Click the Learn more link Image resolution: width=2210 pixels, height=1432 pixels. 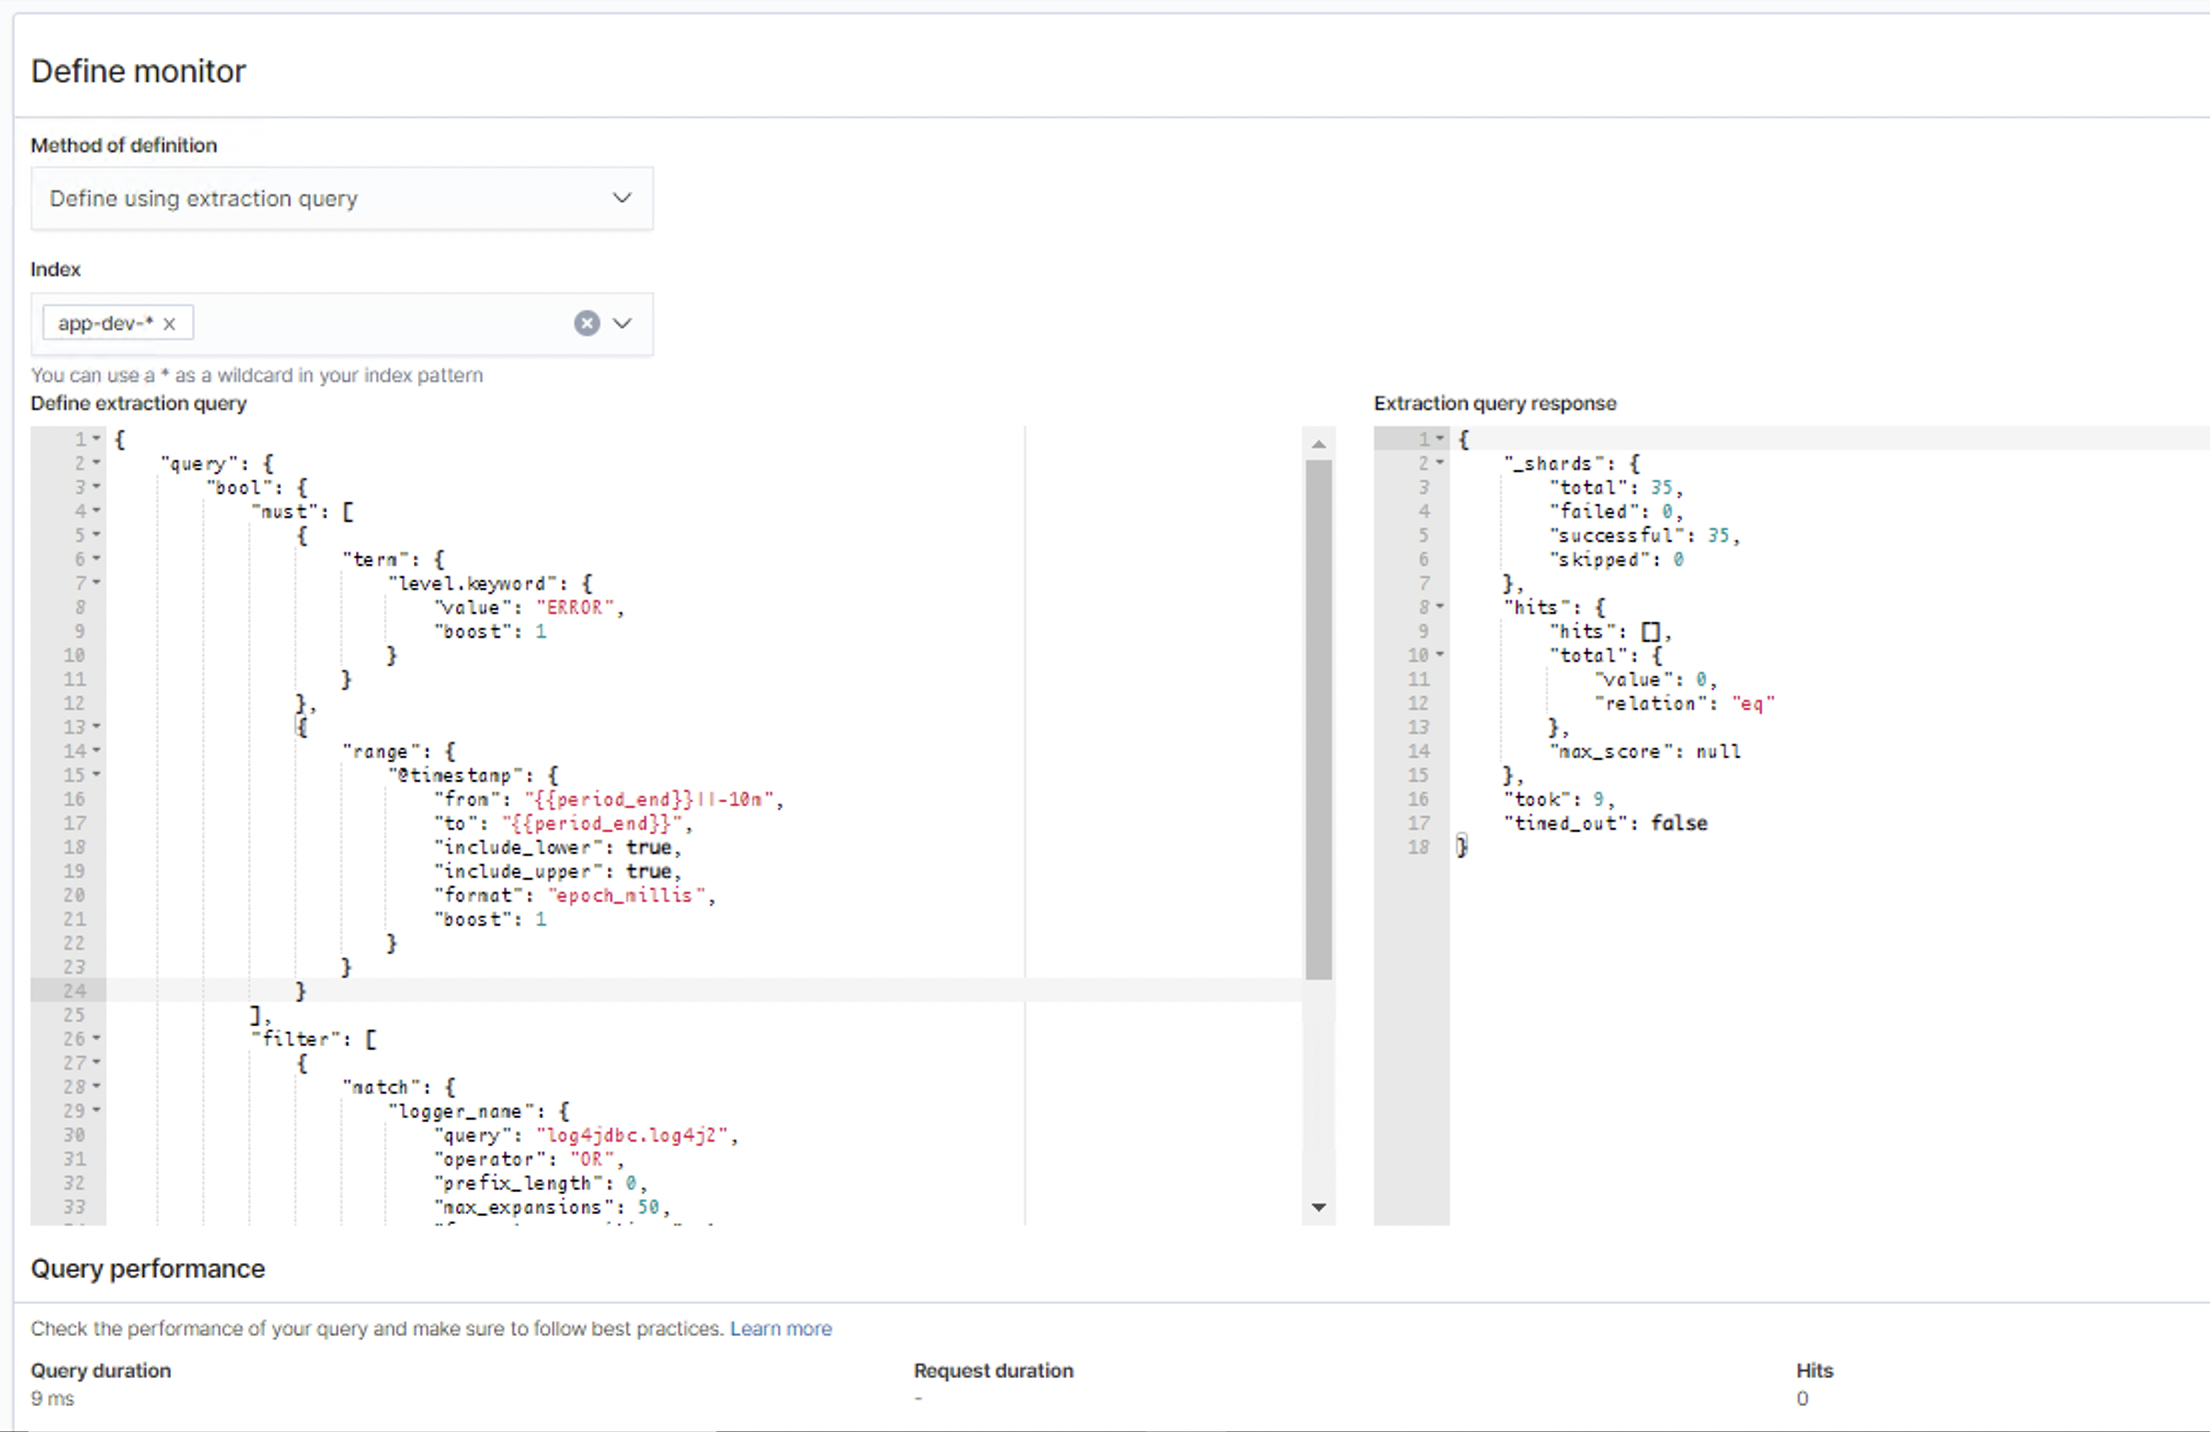780,1328
